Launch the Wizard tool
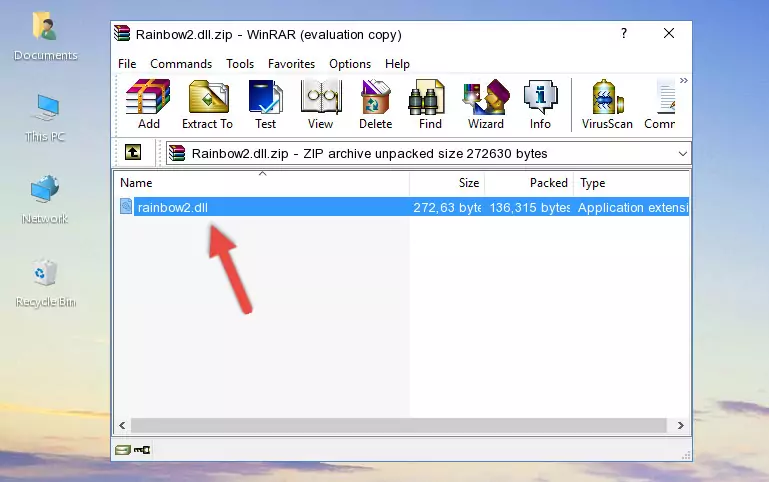The image size is (769, 482). point(486,104)
